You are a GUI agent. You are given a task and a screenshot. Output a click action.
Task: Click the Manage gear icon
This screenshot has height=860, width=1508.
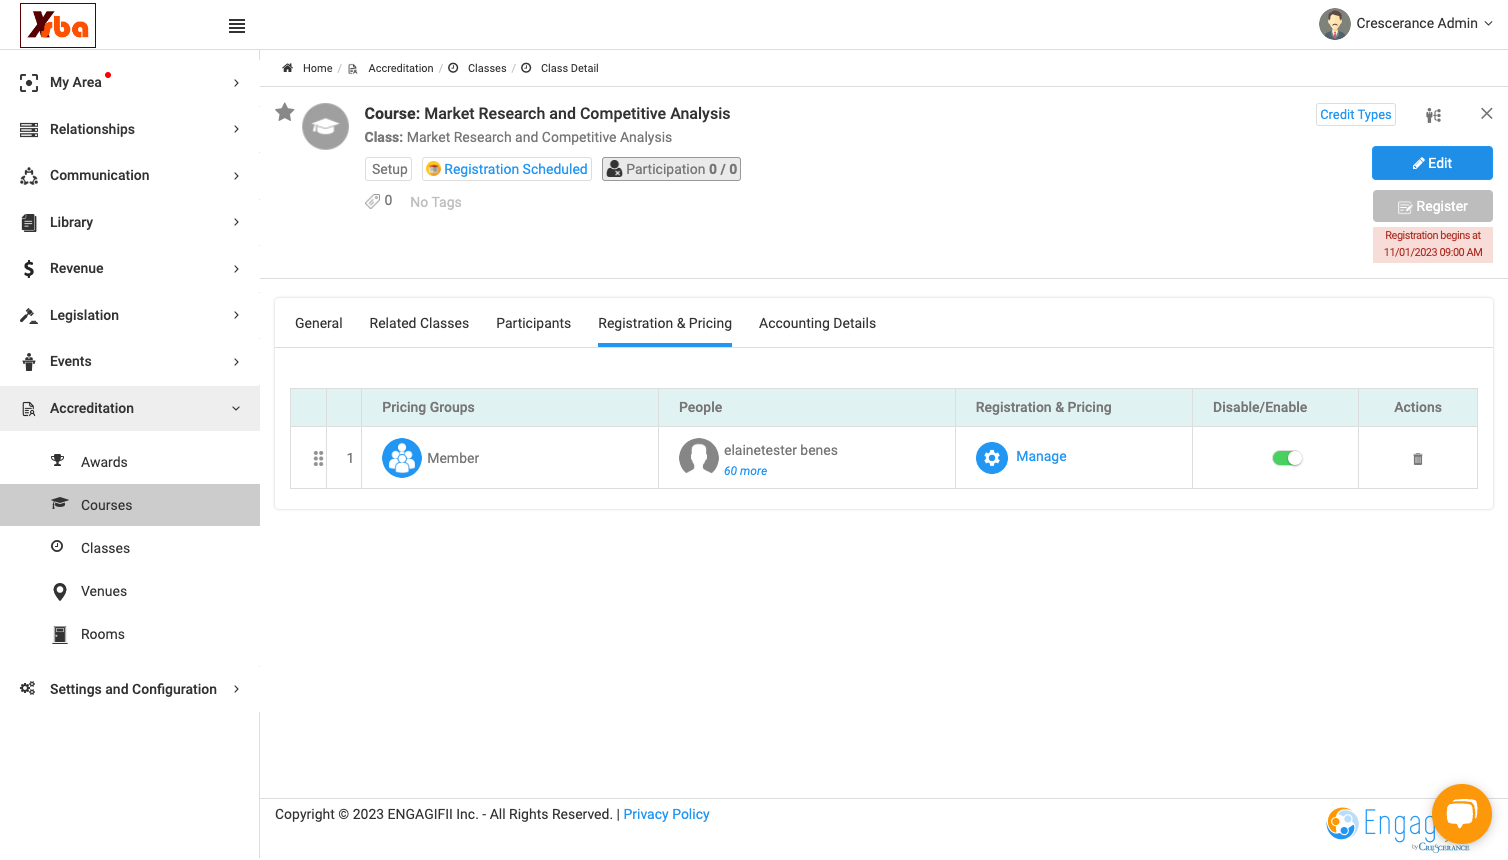pyautogui.click(x=992, y=458)
